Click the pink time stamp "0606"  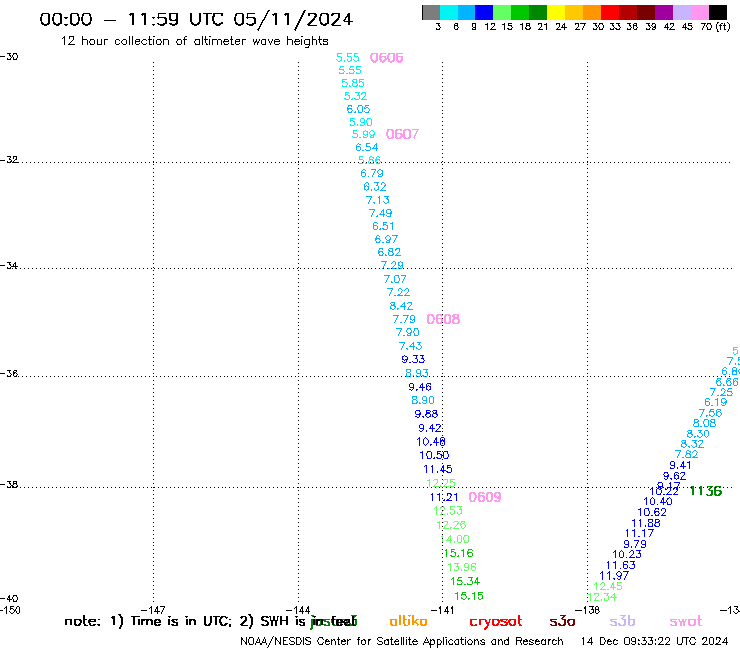click(387, 58)
